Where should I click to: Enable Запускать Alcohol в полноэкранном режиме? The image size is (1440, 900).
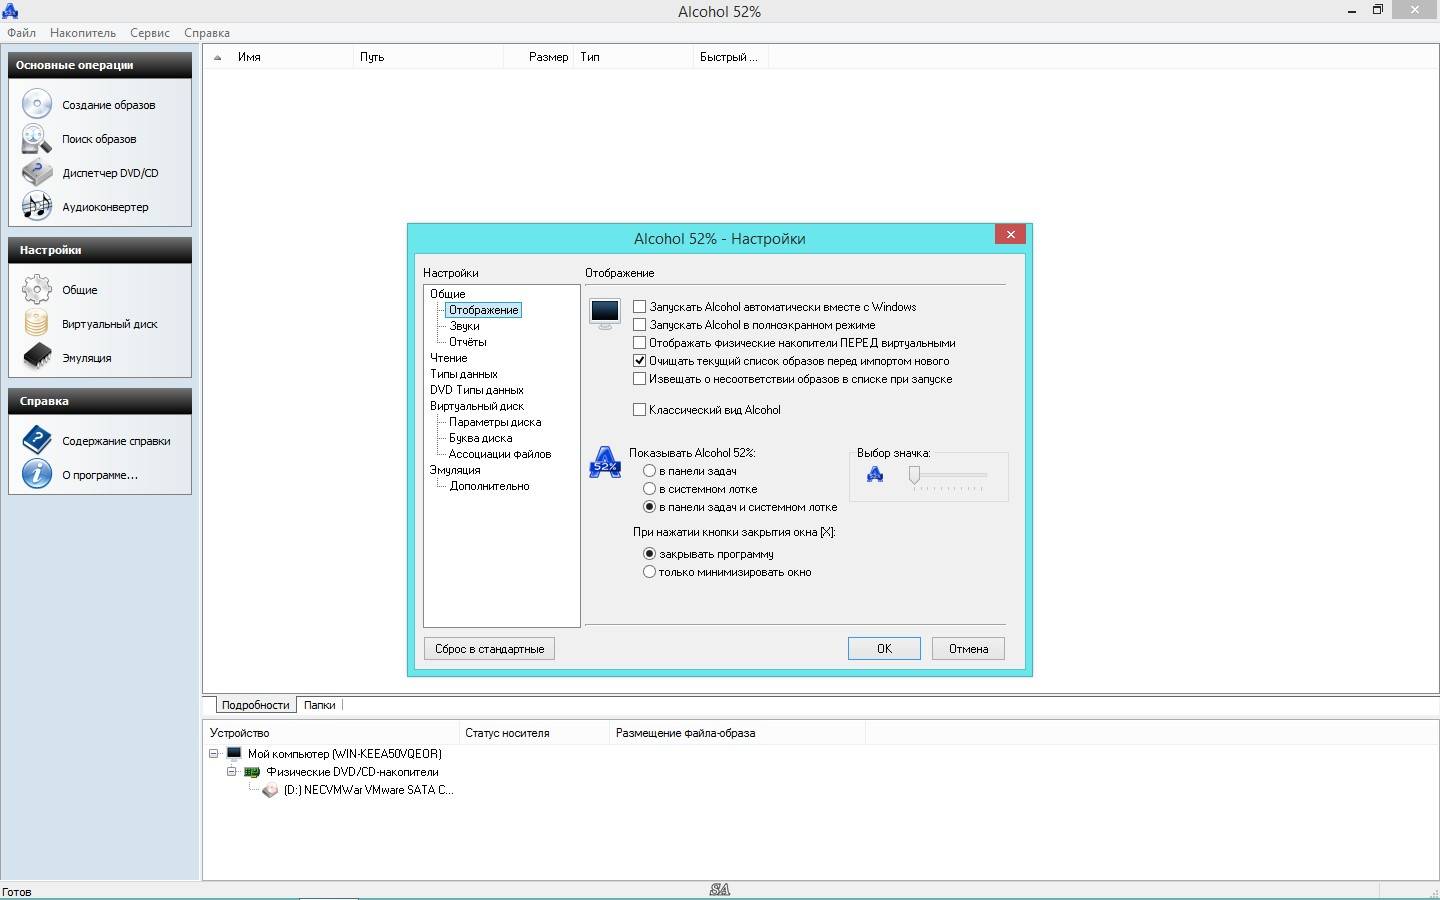(x=640, y=325)
